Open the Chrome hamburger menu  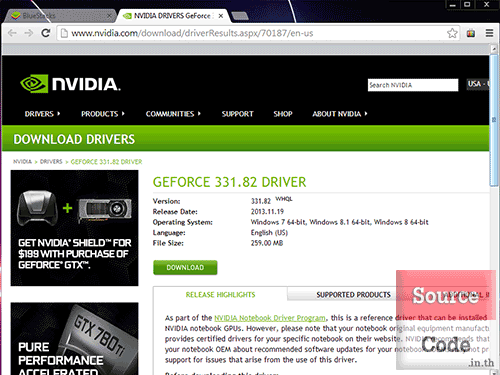(489, 33)
